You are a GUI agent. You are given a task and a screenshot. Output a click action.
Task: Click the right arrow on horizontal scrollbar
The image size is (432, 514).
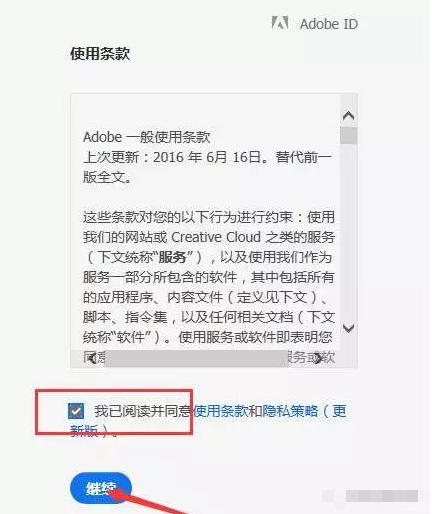click(319, 358)
